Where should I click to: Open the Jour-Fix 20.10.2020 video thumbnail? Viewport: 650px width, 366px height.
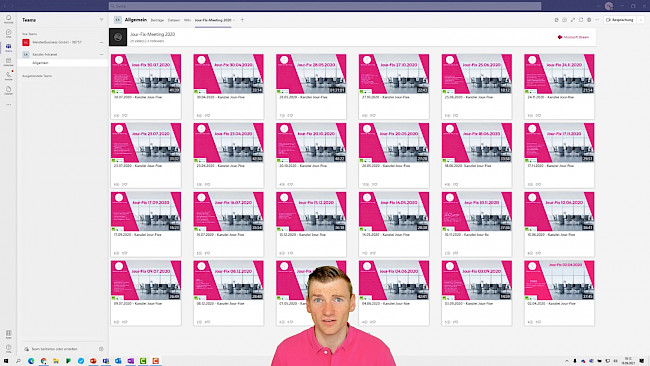[311, 142]
